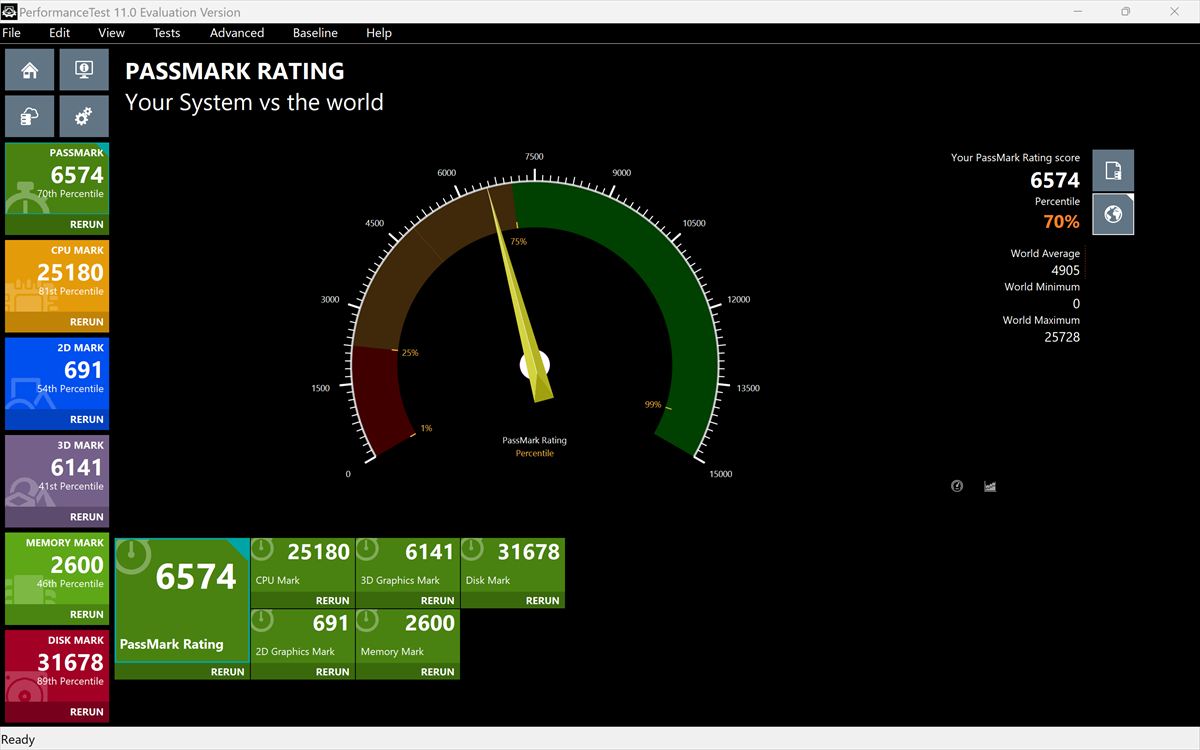Click RERUN under the PassMark Rating summary tile
Screen dimensions: 1200x750
pyautogui.click(x=228, y=672)
